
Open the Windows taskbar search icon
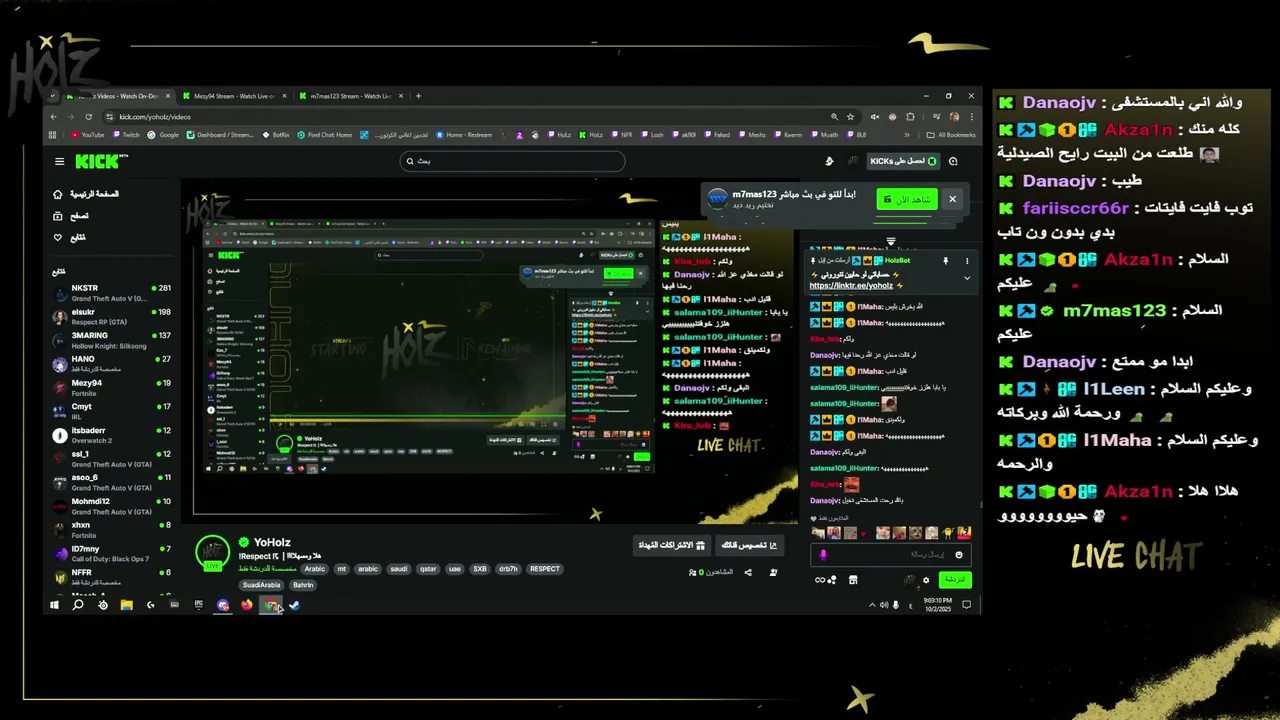coord(78,605)
